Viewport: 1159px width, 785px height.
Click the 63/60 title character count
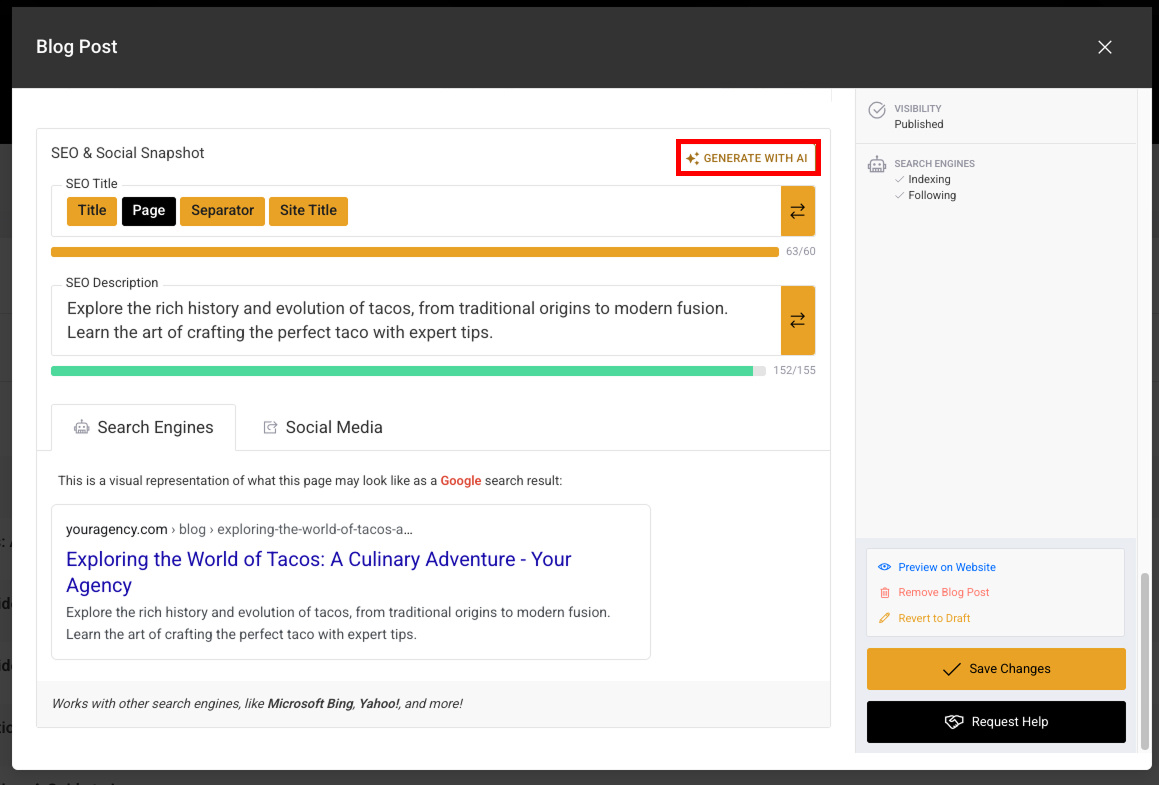pyautogui.click(x=801, y=251)
